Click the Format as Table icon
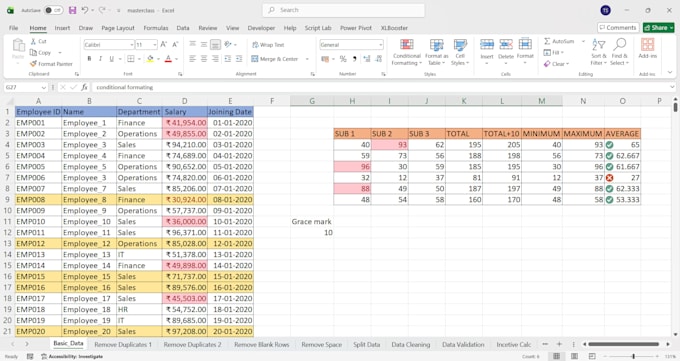680x361 pixels. pos(437,44)
